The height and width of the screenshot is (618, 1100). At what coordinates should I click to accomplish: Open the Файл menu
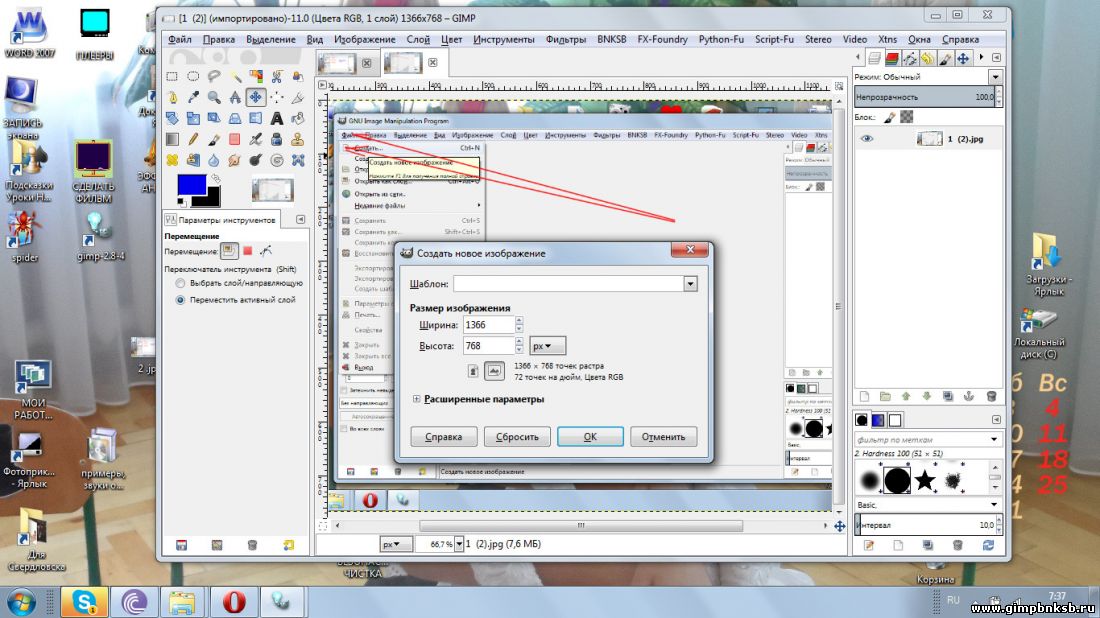(180, 39)
